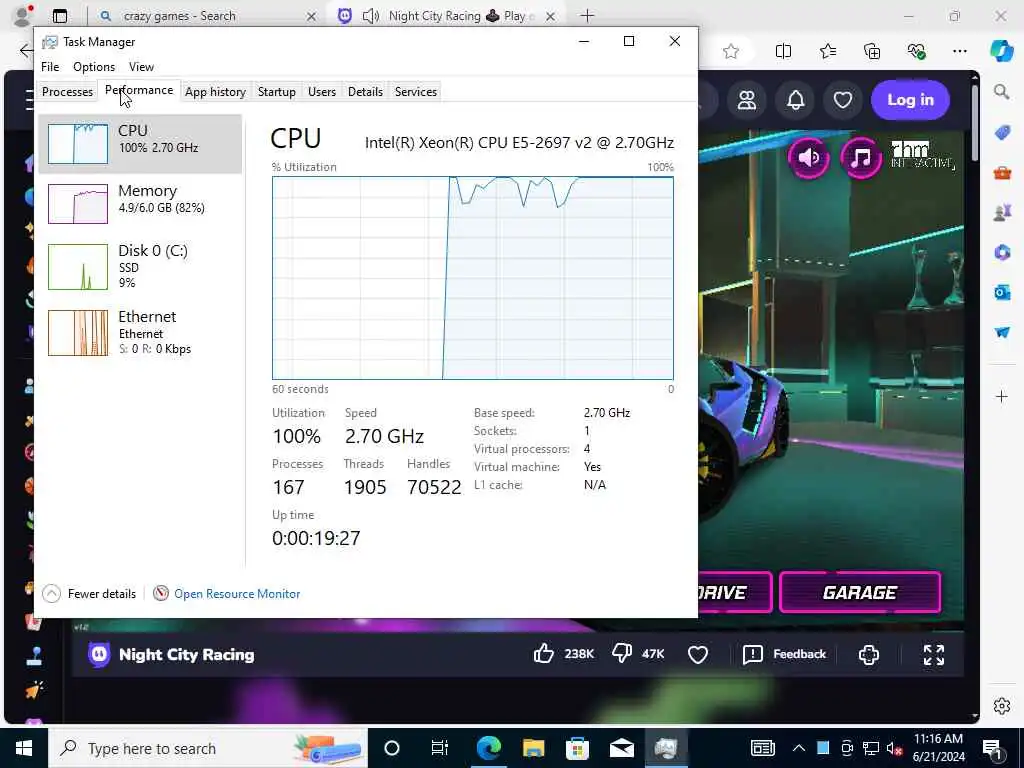Click the Open Resource Monitor link
1024x768 pixels.
(x=237, y=594)
